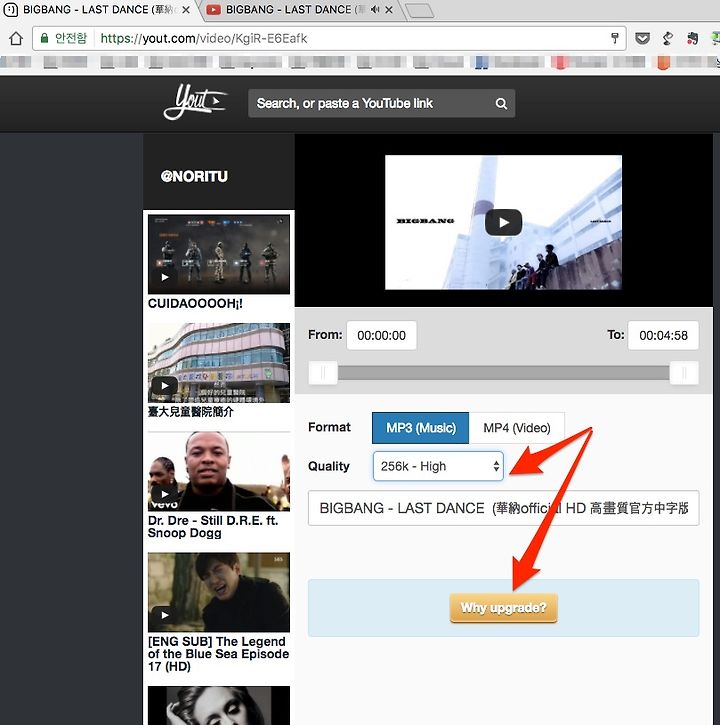Open the CUIDAOOOOH¡! video thumbnail
Viewport: 720px width, 725px height.
pyautogui.click(x=219, y=254)
